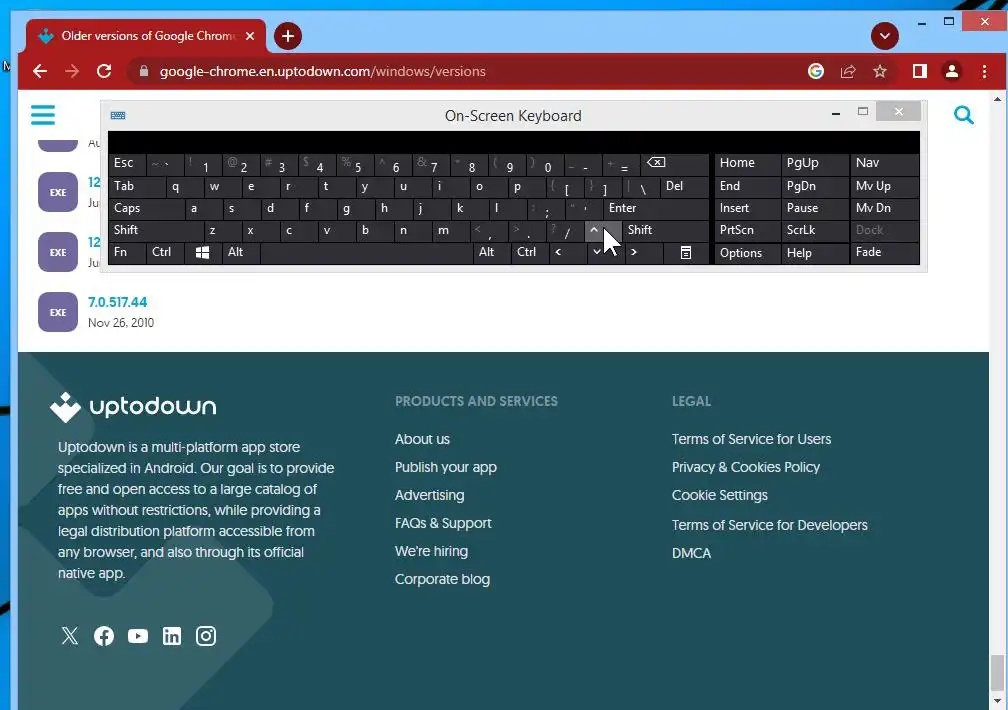Toggle the Caps key on On-Screen Keyboard

pyautogui.click(x=146, y=208)
